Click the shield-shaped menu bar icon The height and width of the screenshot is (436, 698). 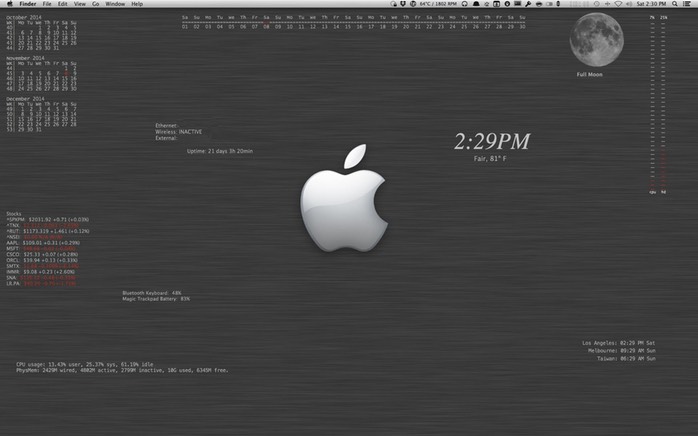[x=403, y=4]
